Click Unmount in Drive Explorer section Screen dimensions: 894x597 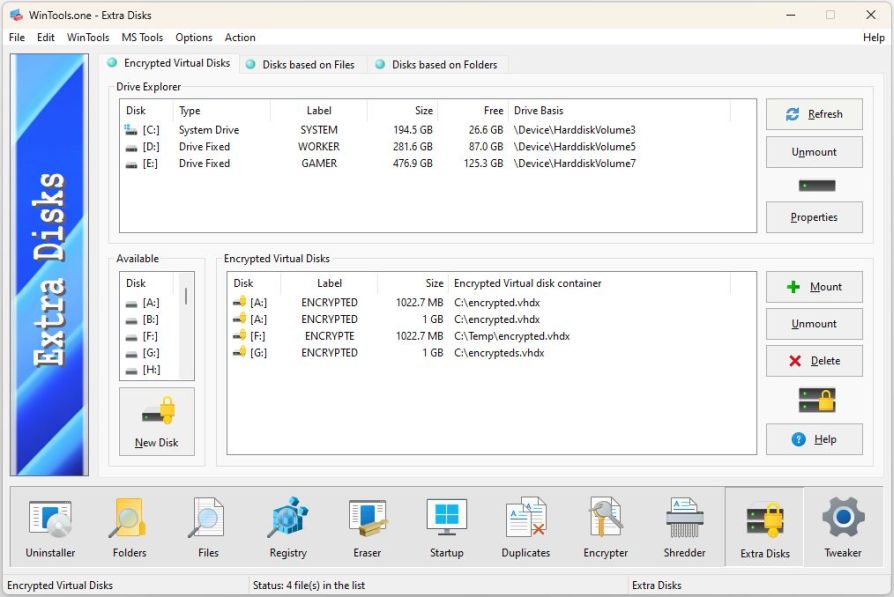click(x=814, y=152)
